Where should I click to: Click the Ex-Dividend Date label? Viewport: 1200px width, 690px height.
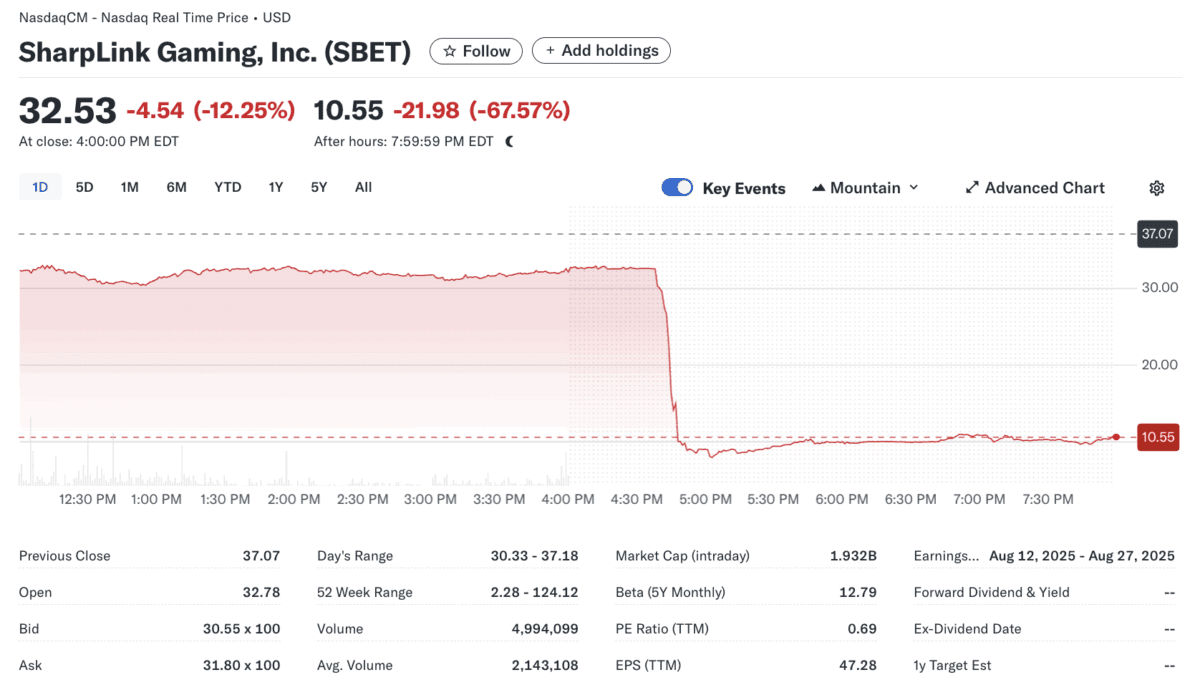coord(968,629)
